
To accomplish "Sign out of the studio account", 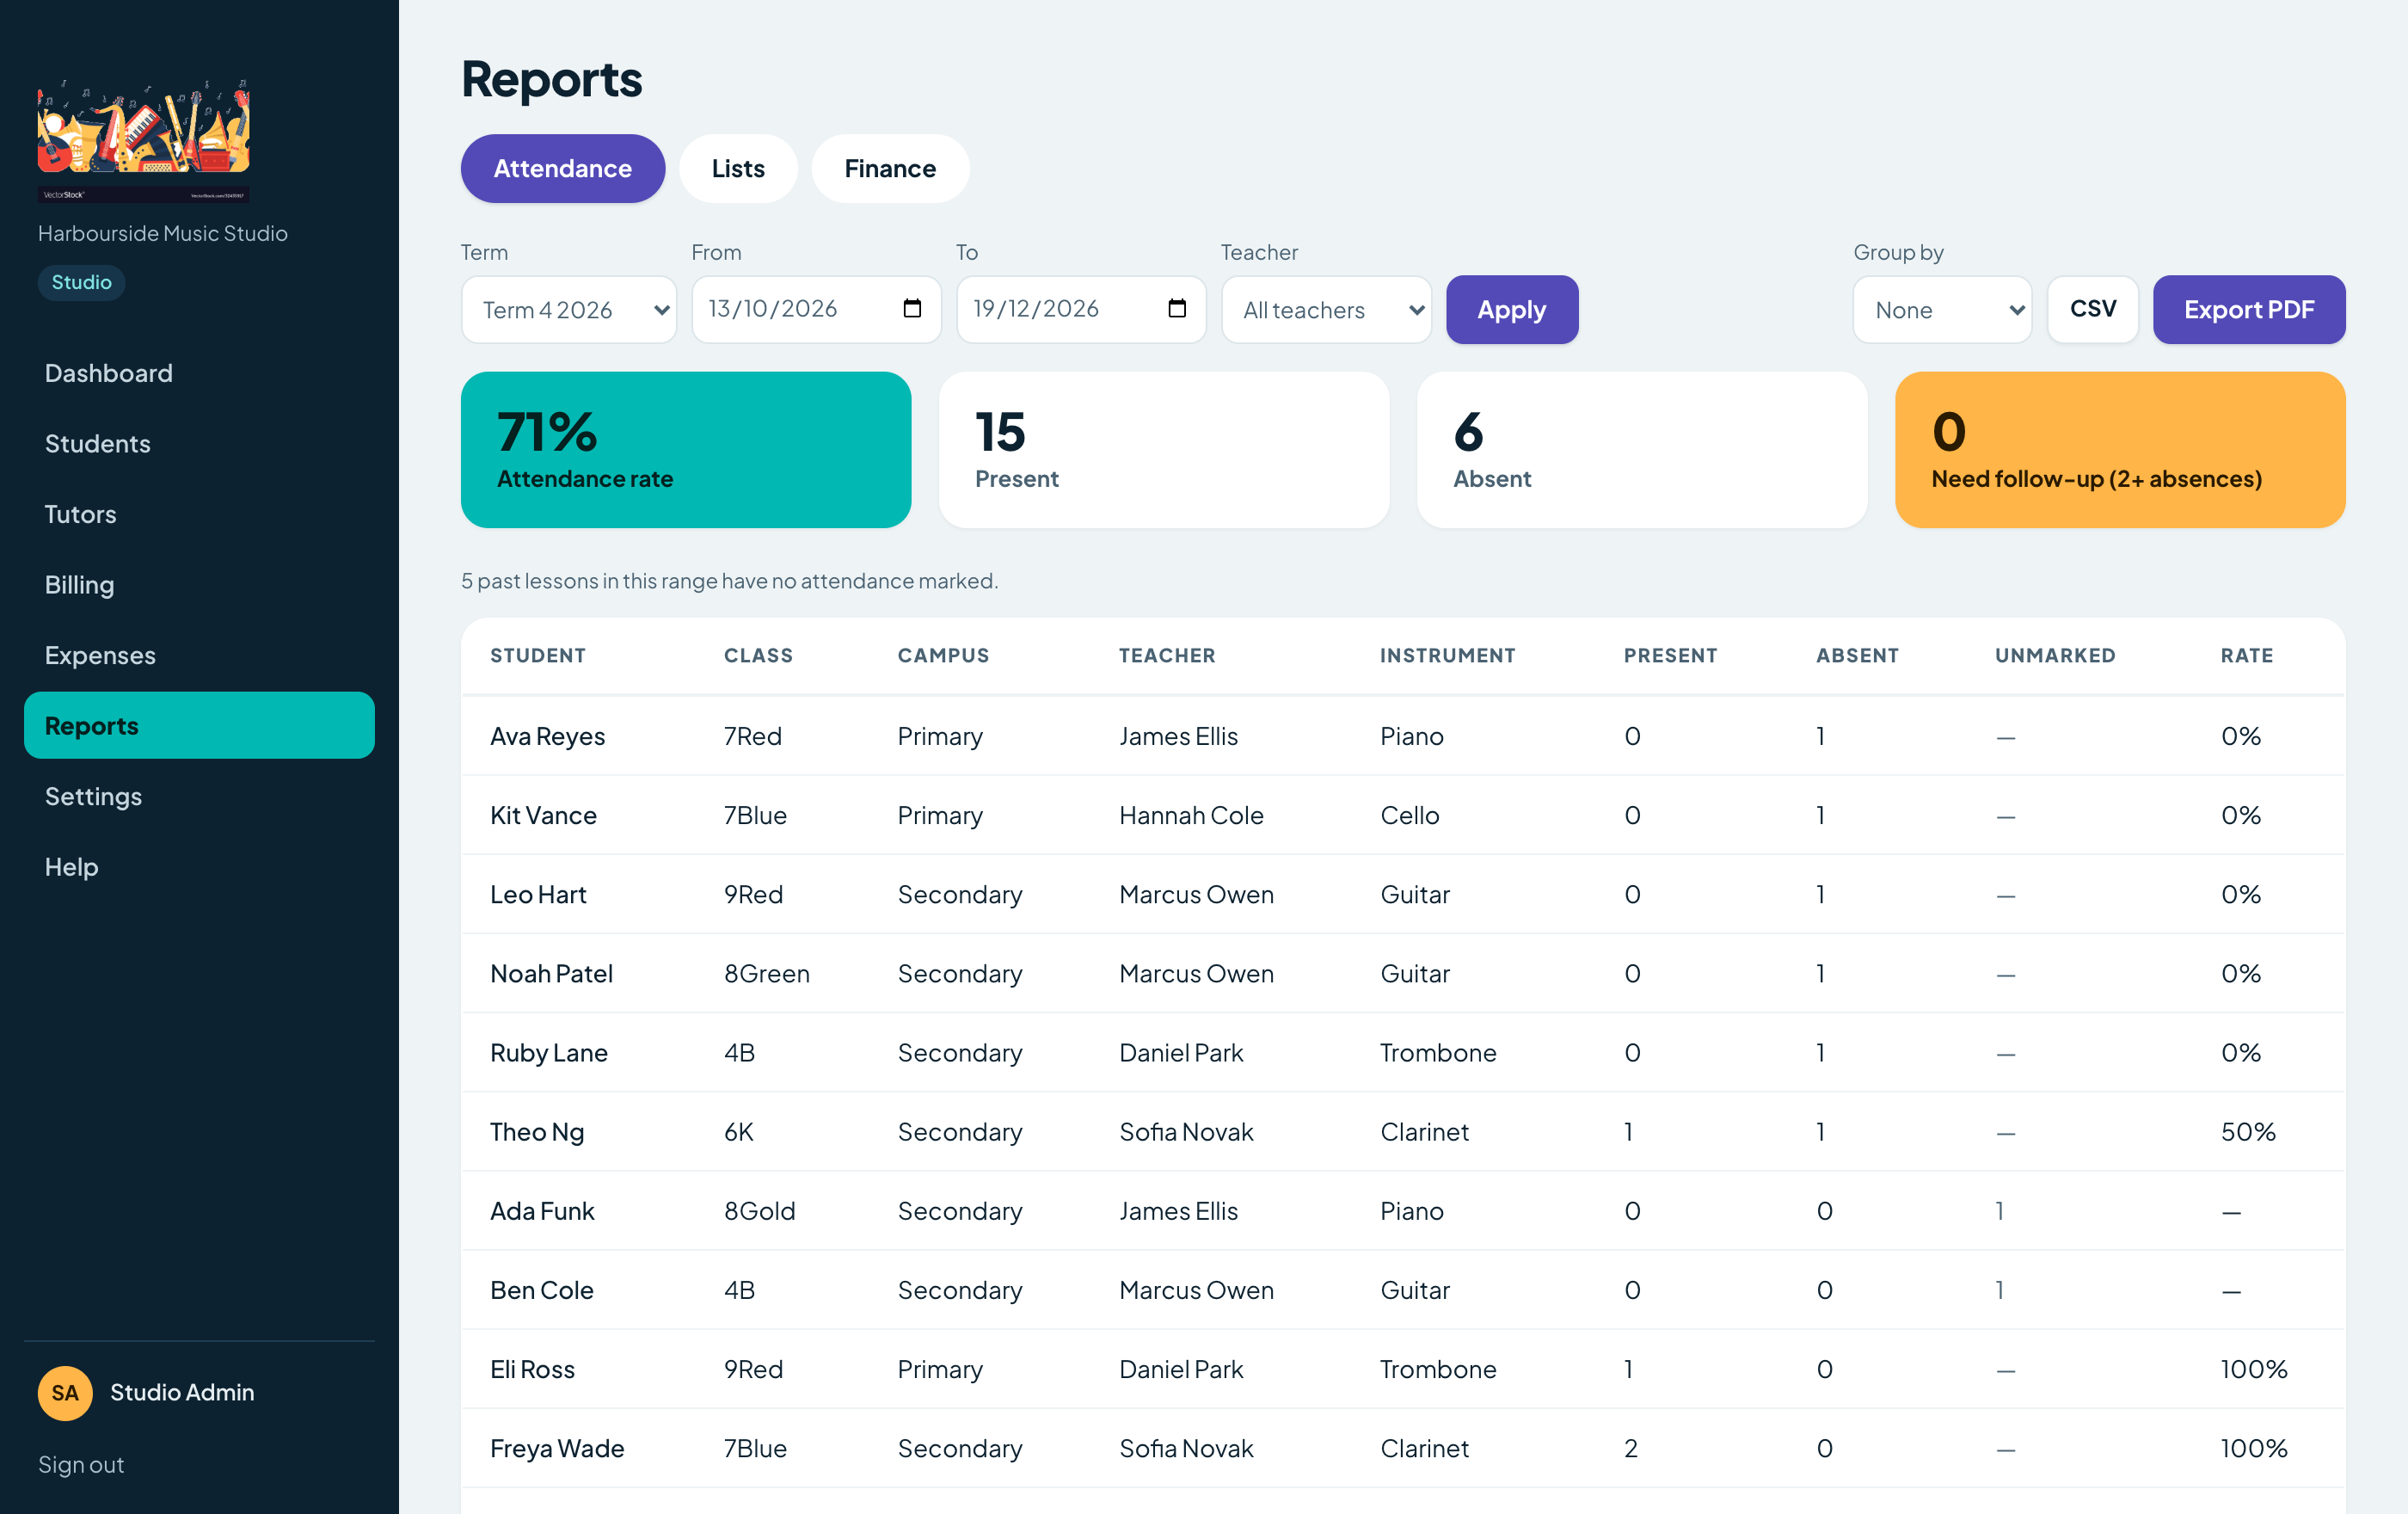I will pos(81,1465).
